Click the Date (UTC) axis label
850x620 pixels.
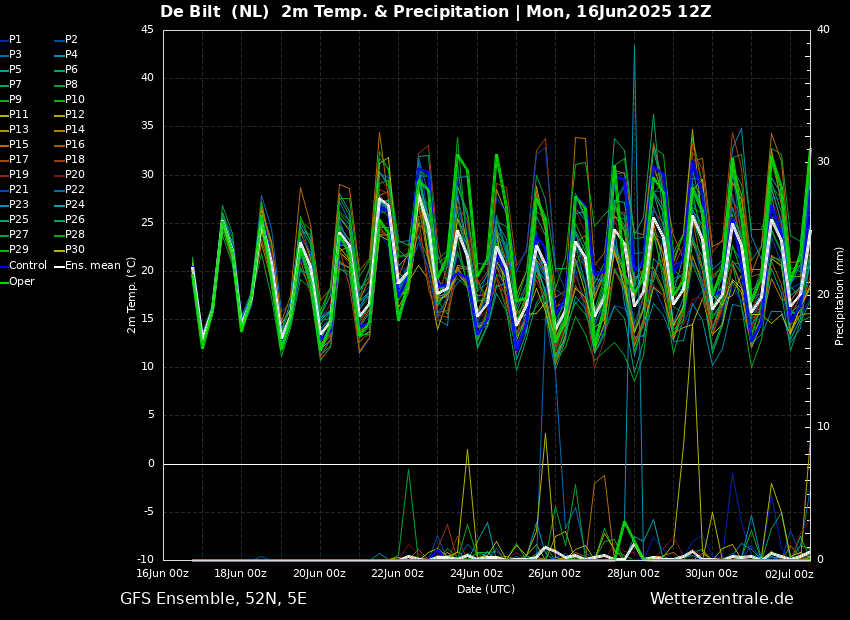point(486,590)
